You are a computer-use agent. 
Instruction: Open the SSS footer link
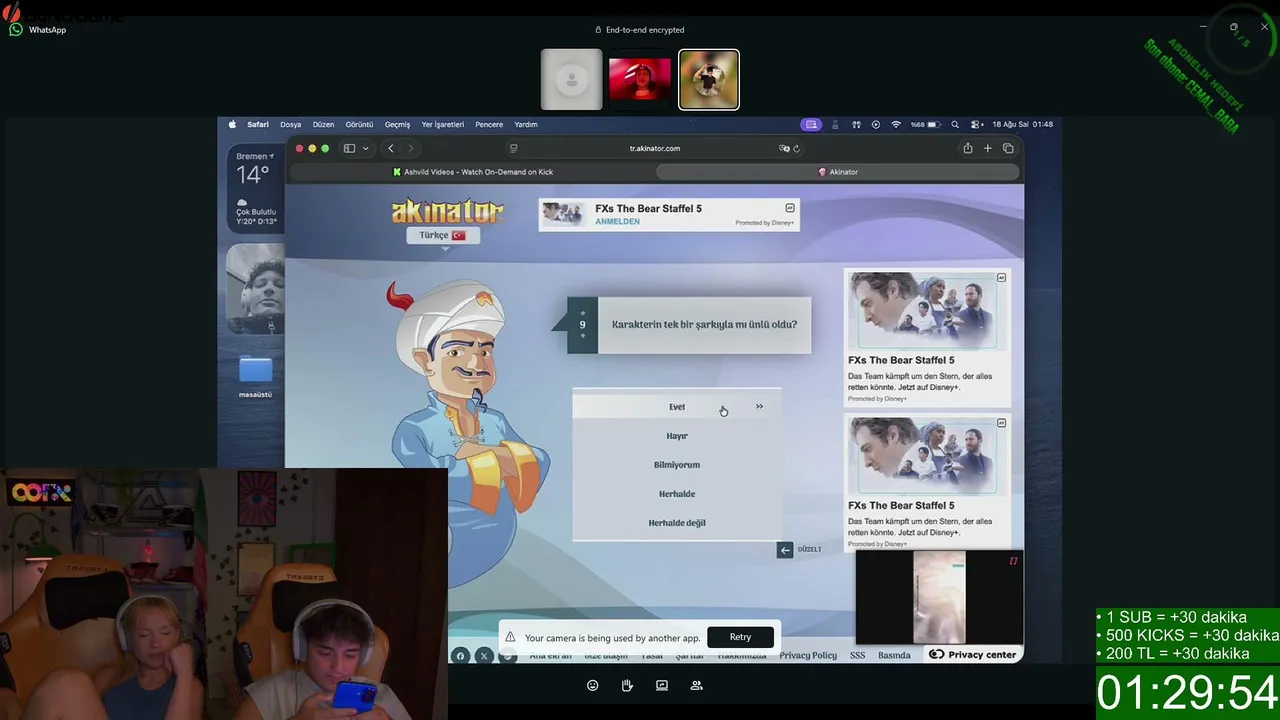point(857,655)
